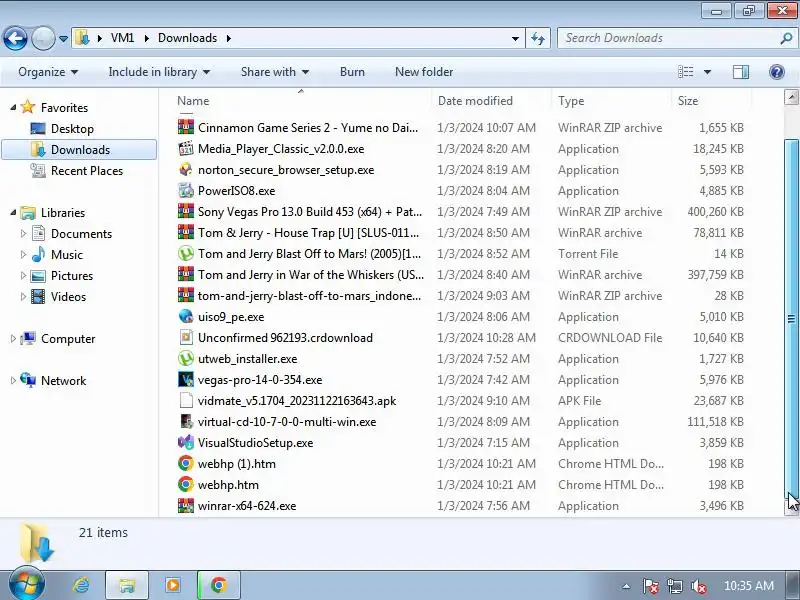Image resolution: width=800 pixels, height=600 pixels.
Task: Click the Action Center flag icon
Action: click(x=650, y=586)
